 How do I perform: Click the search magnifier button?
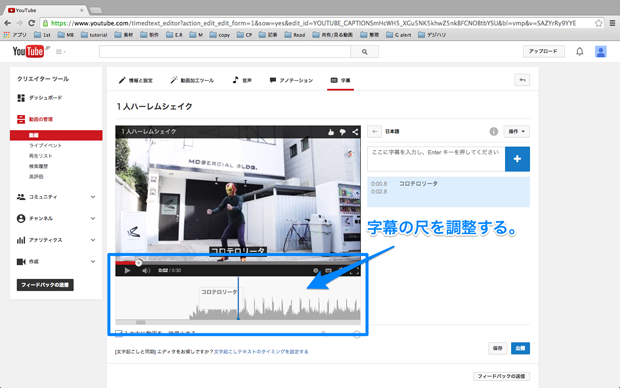(364, 51)
